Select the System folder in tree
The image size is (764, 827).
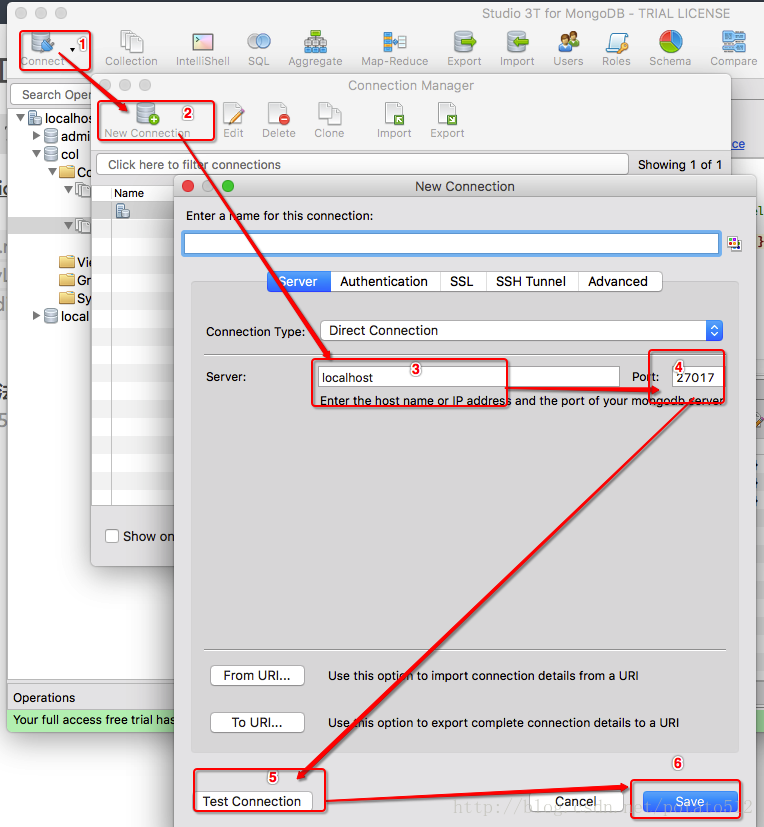75,298
